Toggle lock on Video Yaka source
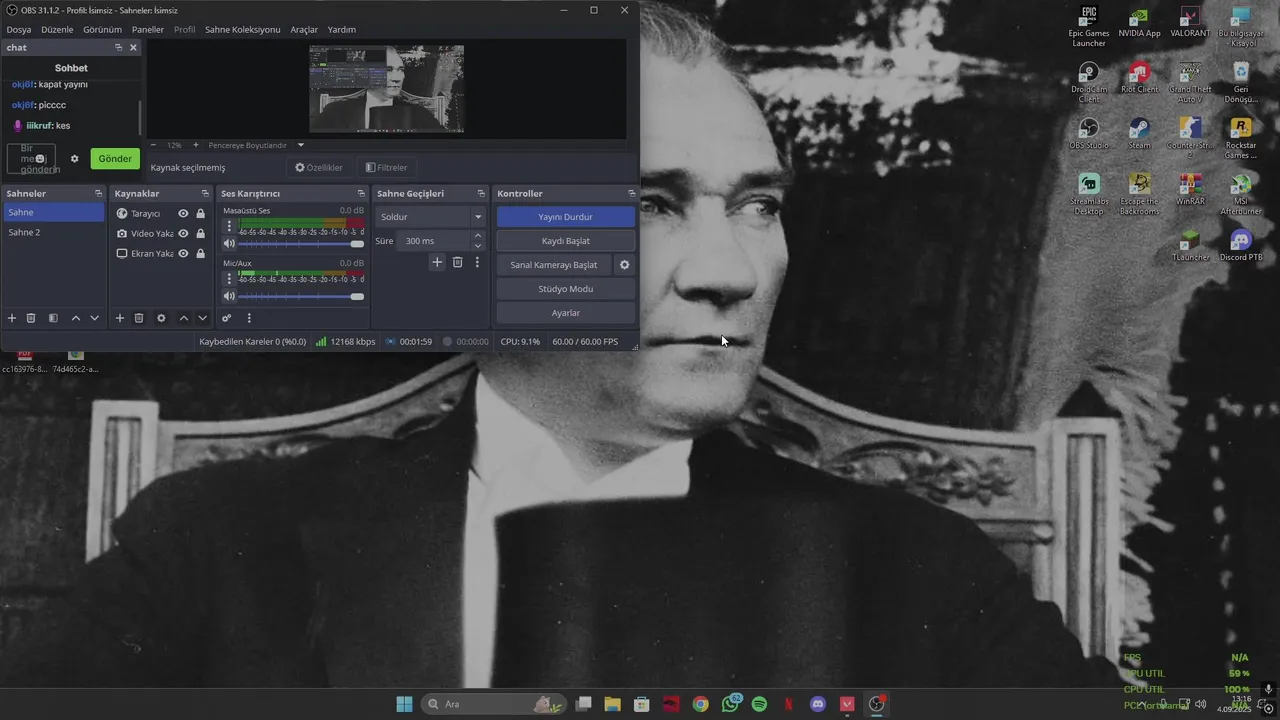1280x720 pixels. pyautogui.click(x=200, y=233)
